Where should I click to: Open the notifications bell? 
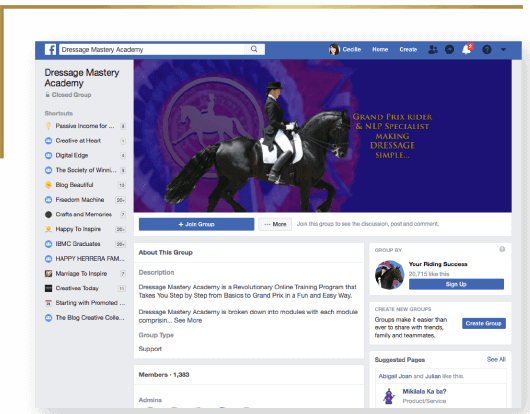pos(466,49)
